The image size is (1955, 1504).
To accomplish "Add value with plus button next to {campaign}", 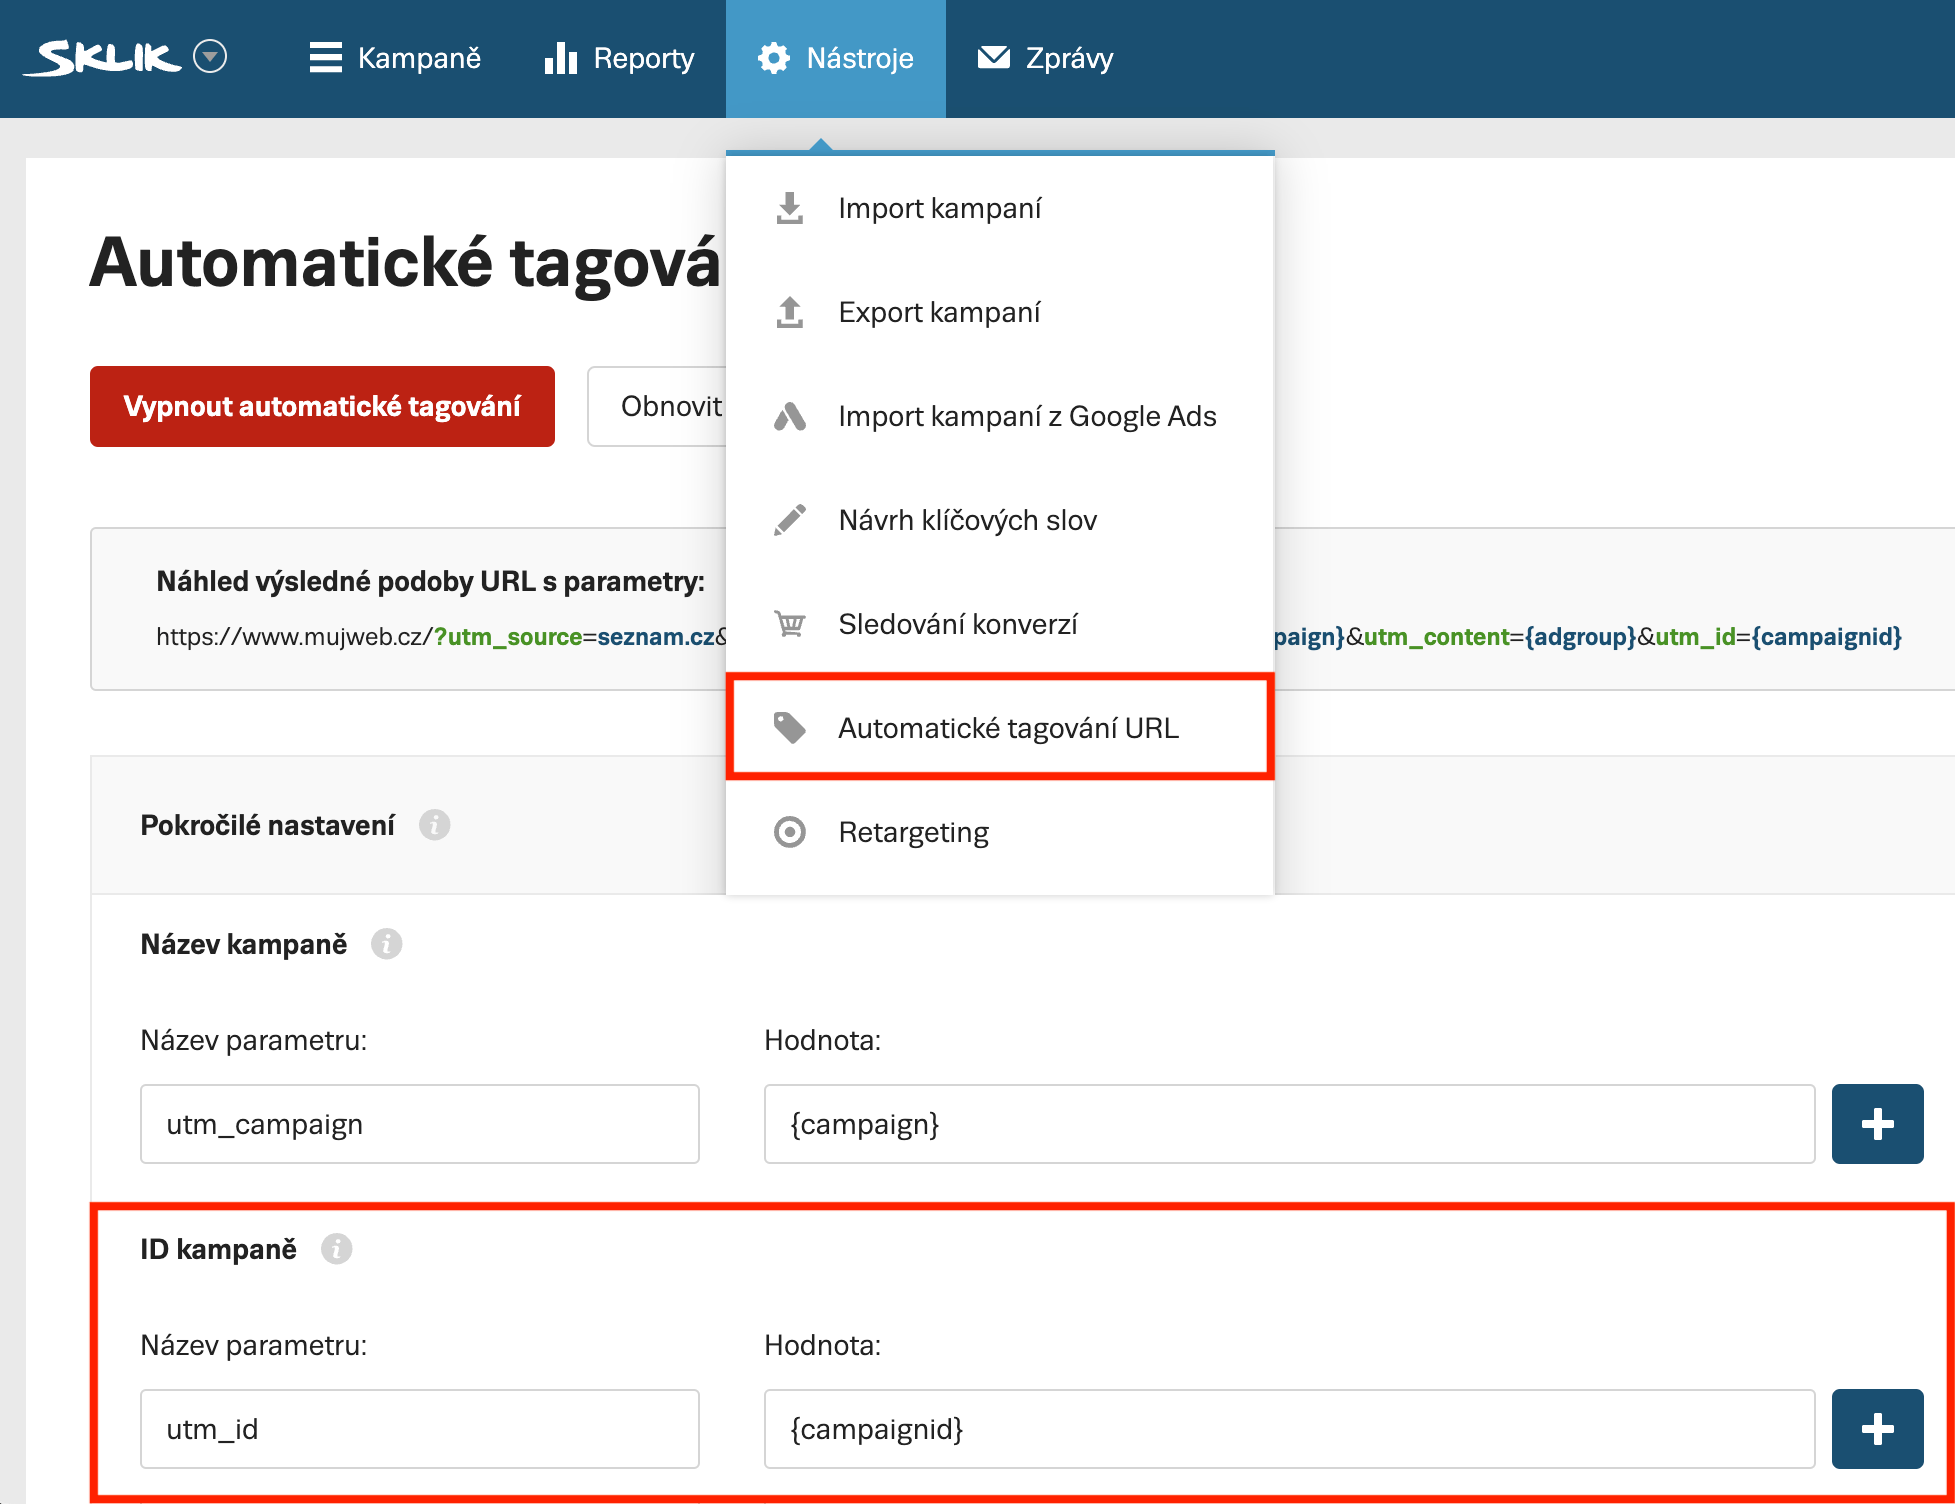I will coord(1877,1124).
